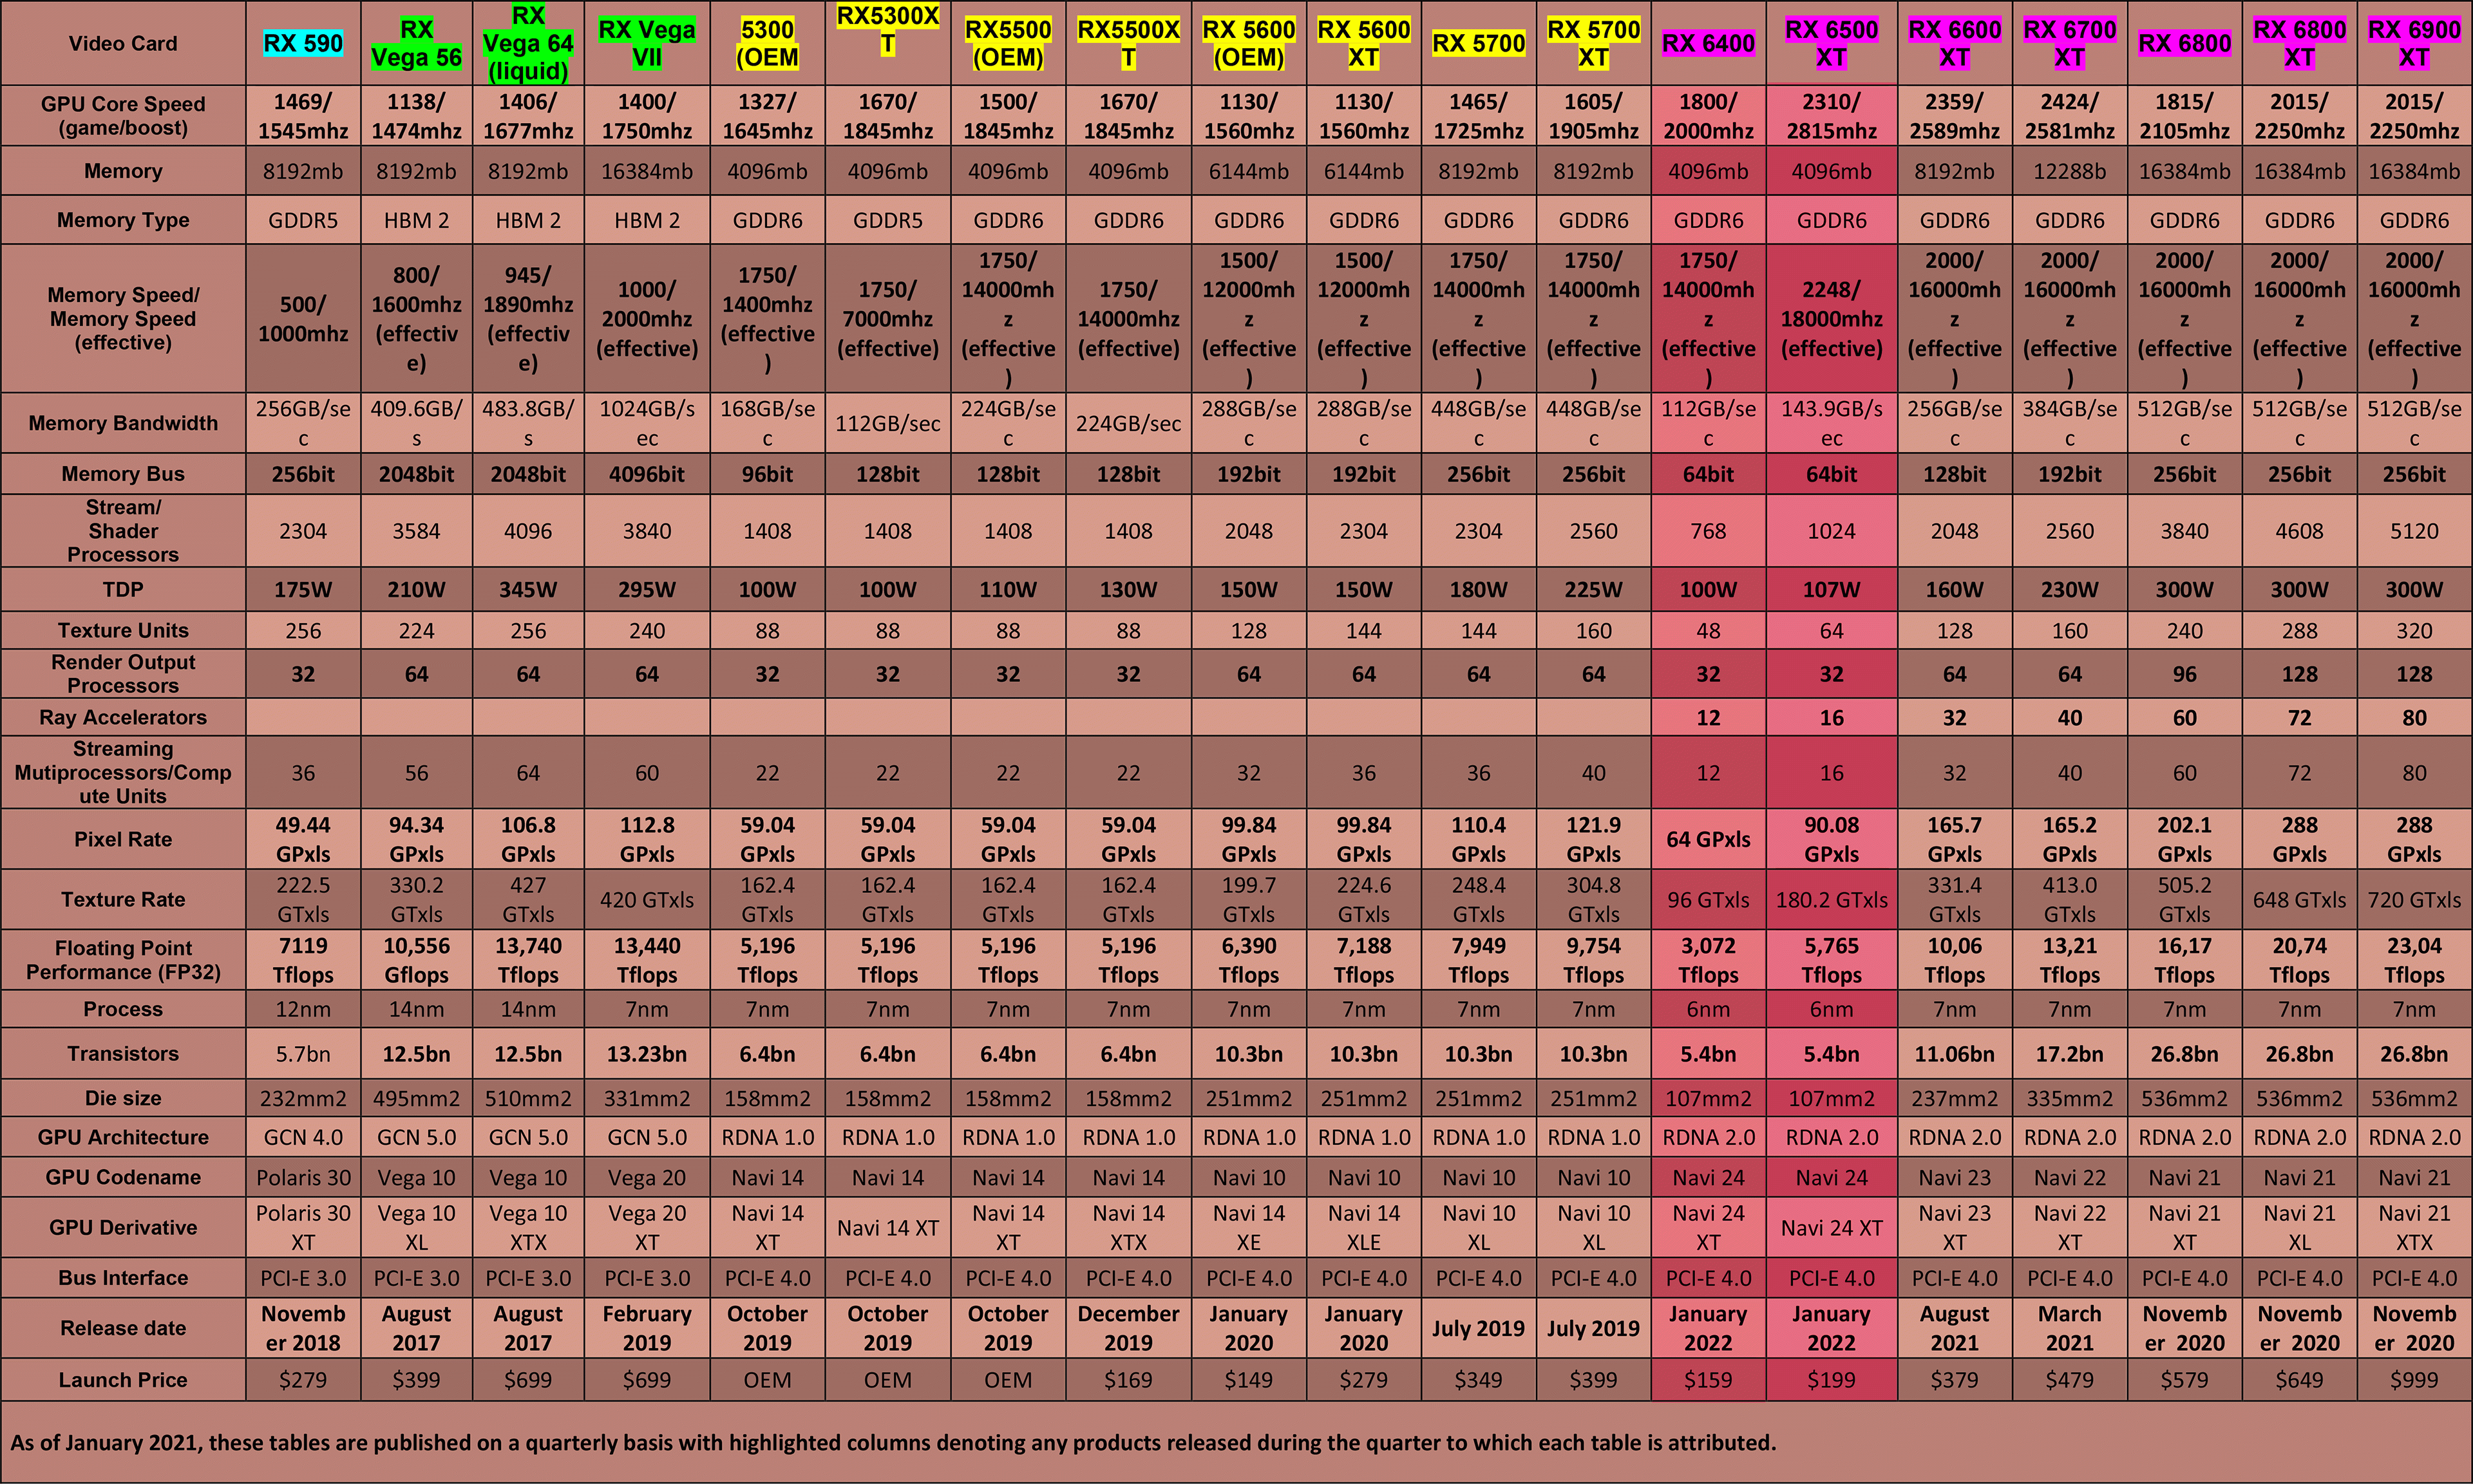Click the quarterly publication footnote text

click(893, 1442)
